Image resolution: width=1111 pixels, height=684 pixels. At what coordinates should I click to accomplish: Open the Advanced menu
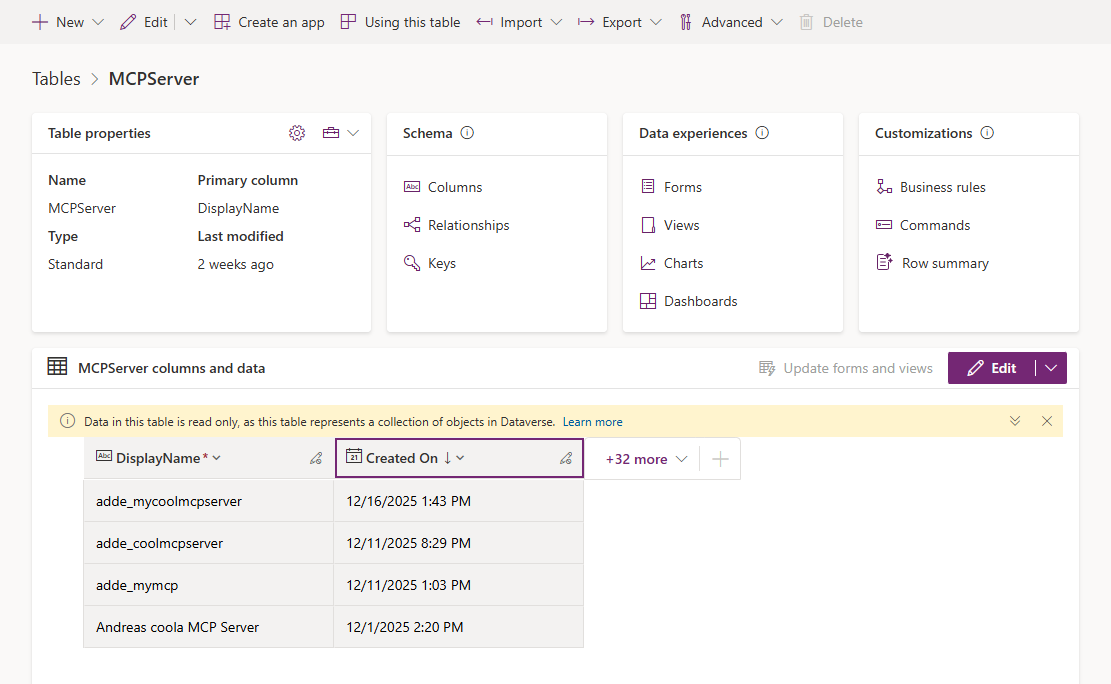pyautogui.click(x=731, y=22)
